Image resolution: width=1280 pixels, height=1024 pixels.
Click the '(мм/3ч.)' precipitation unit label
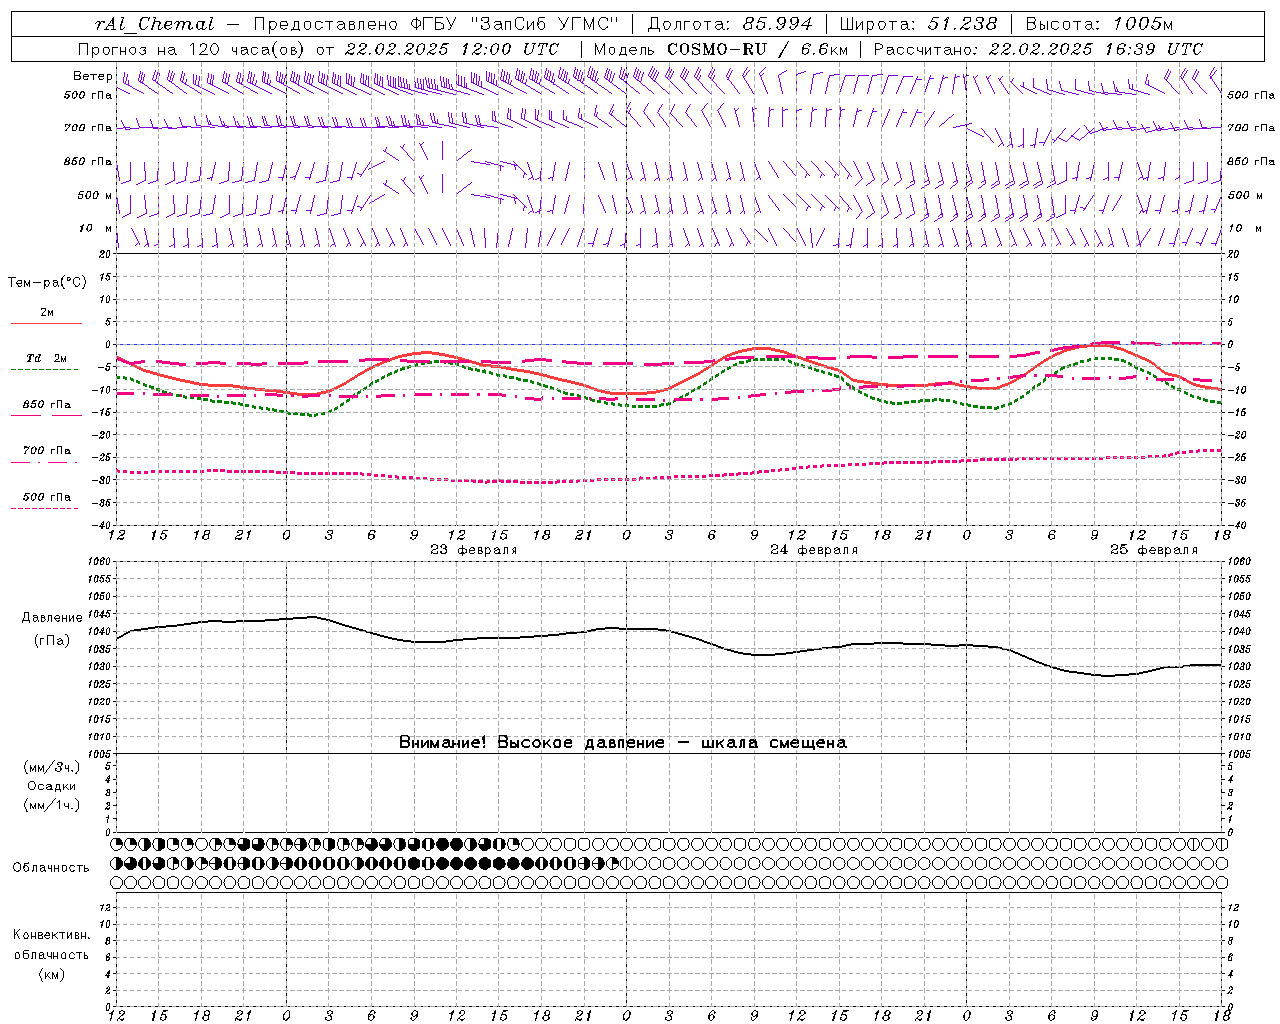(x=52, y=767)
